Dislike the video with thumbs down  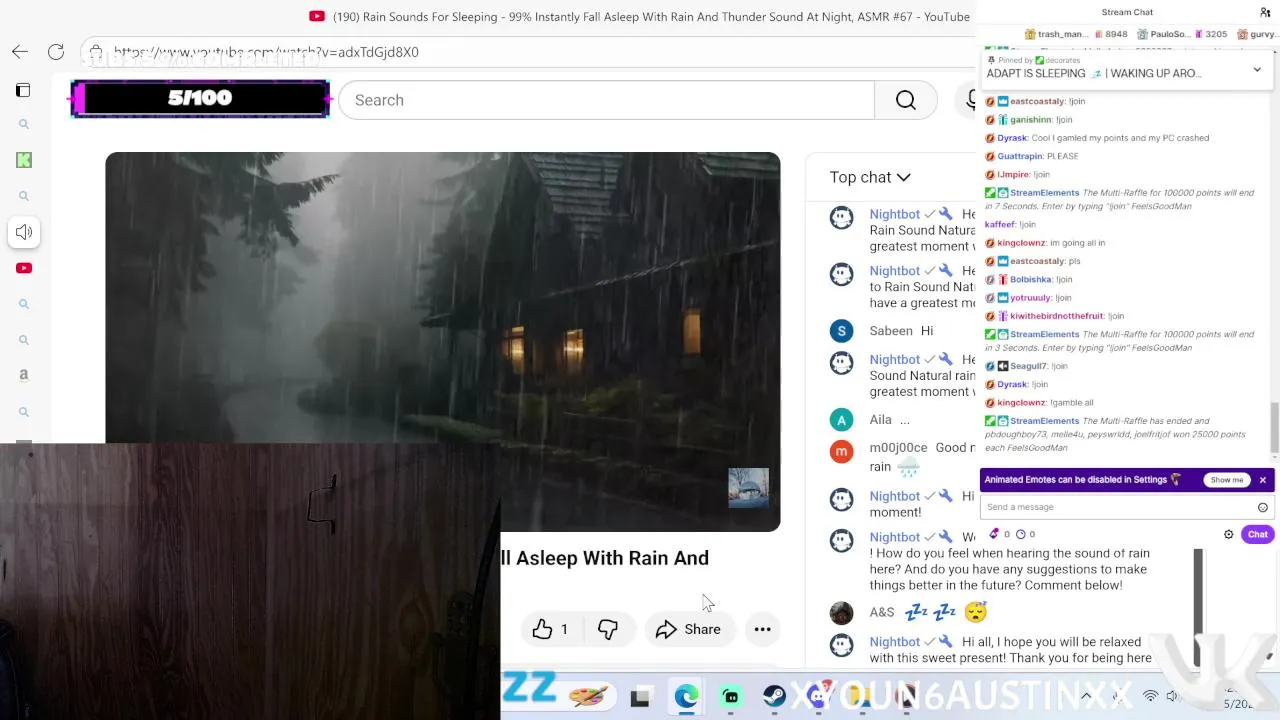(608, 629)
